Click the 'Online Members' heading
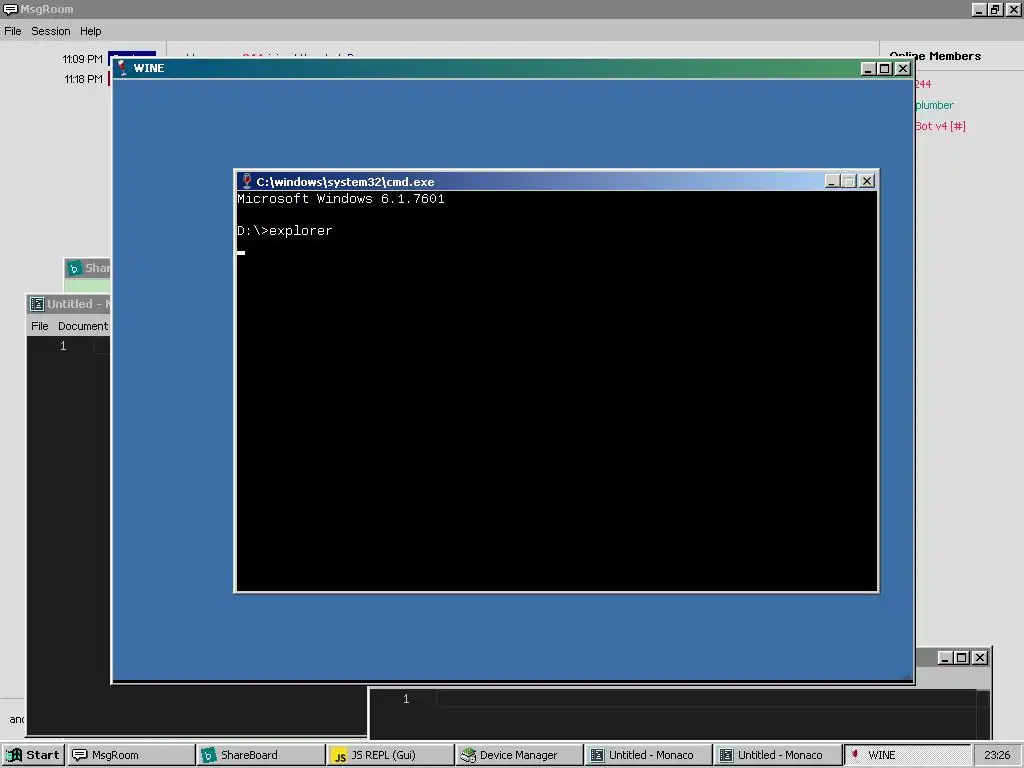Image resolution: width=1024 pixels, height=768 pixels. pyautogui.click(x=935, y=56)
